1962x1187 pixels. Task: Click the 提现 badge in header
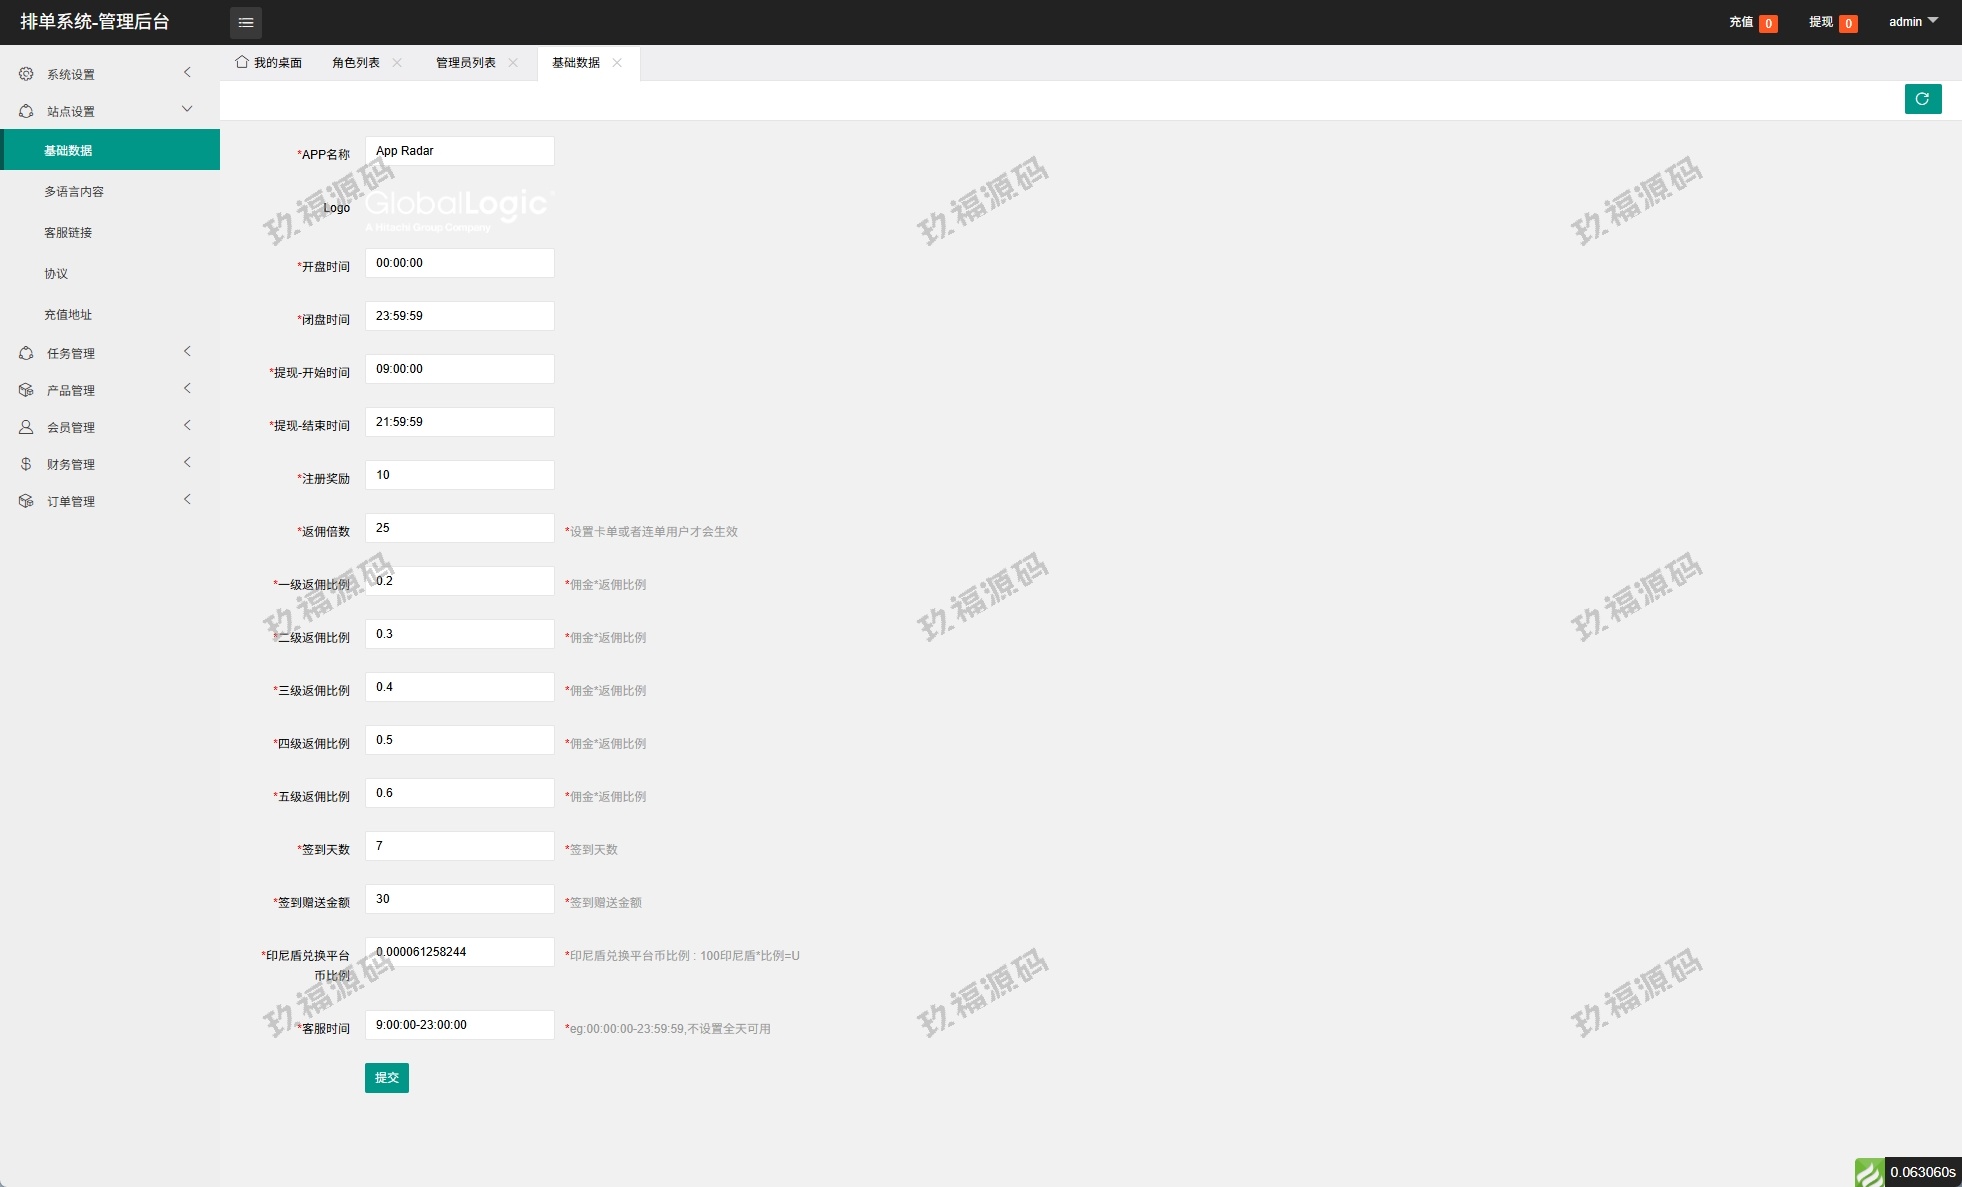(x=1848, y=23)
